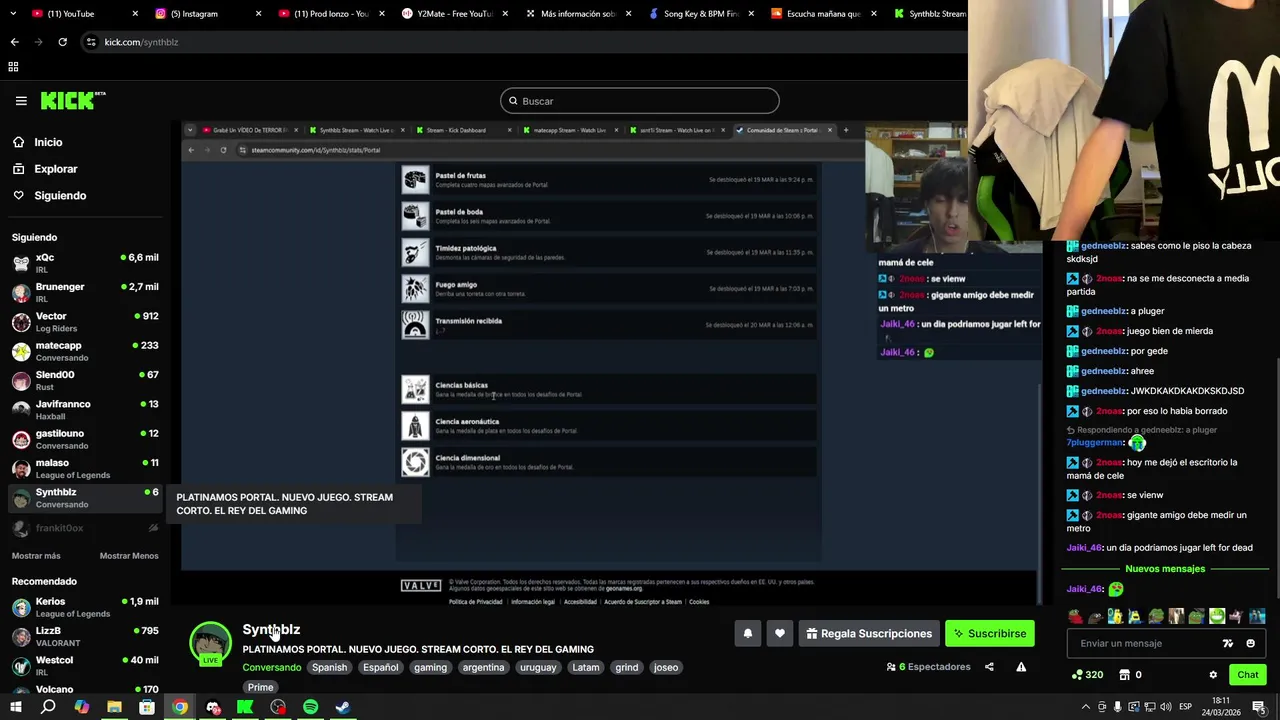Open the Kick logo home link
Viewport: 1280px width, 720px height.
[72, 100]
